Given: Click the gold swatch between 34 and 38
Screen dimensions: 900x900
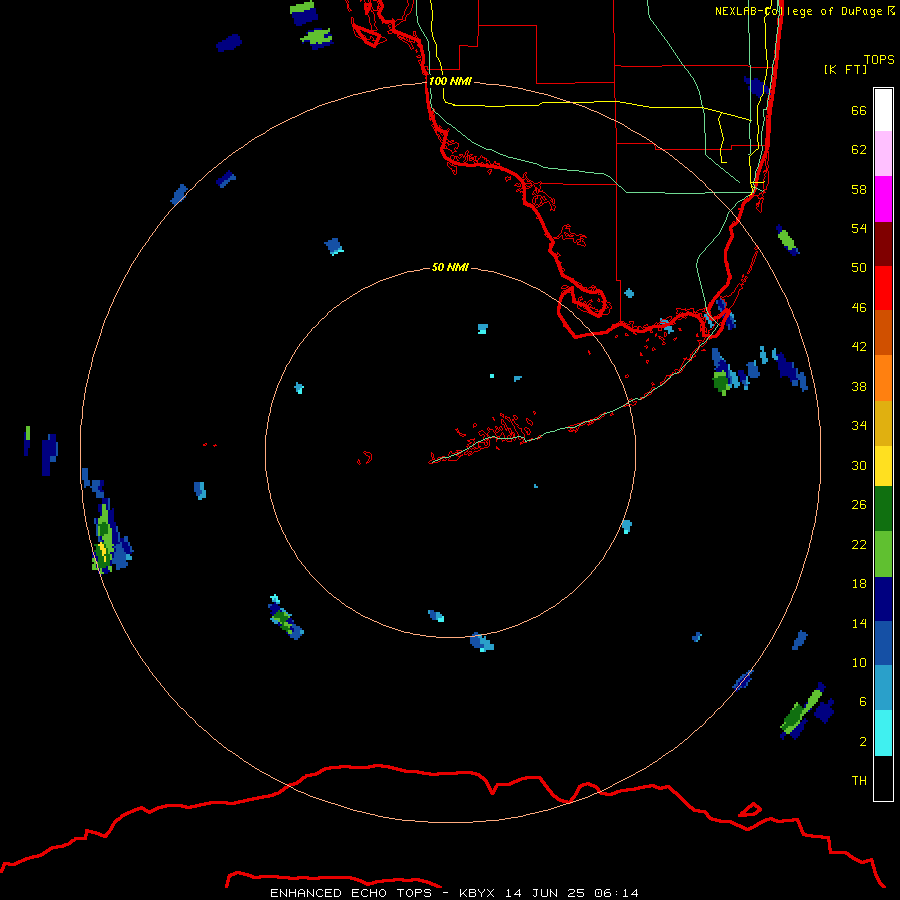Looking at the screenshot, I should point(883,424).
